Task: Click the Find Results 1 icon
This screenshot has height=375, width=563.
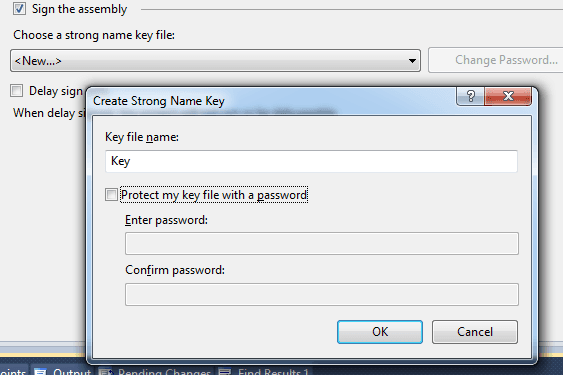Action: coord(225,371)
